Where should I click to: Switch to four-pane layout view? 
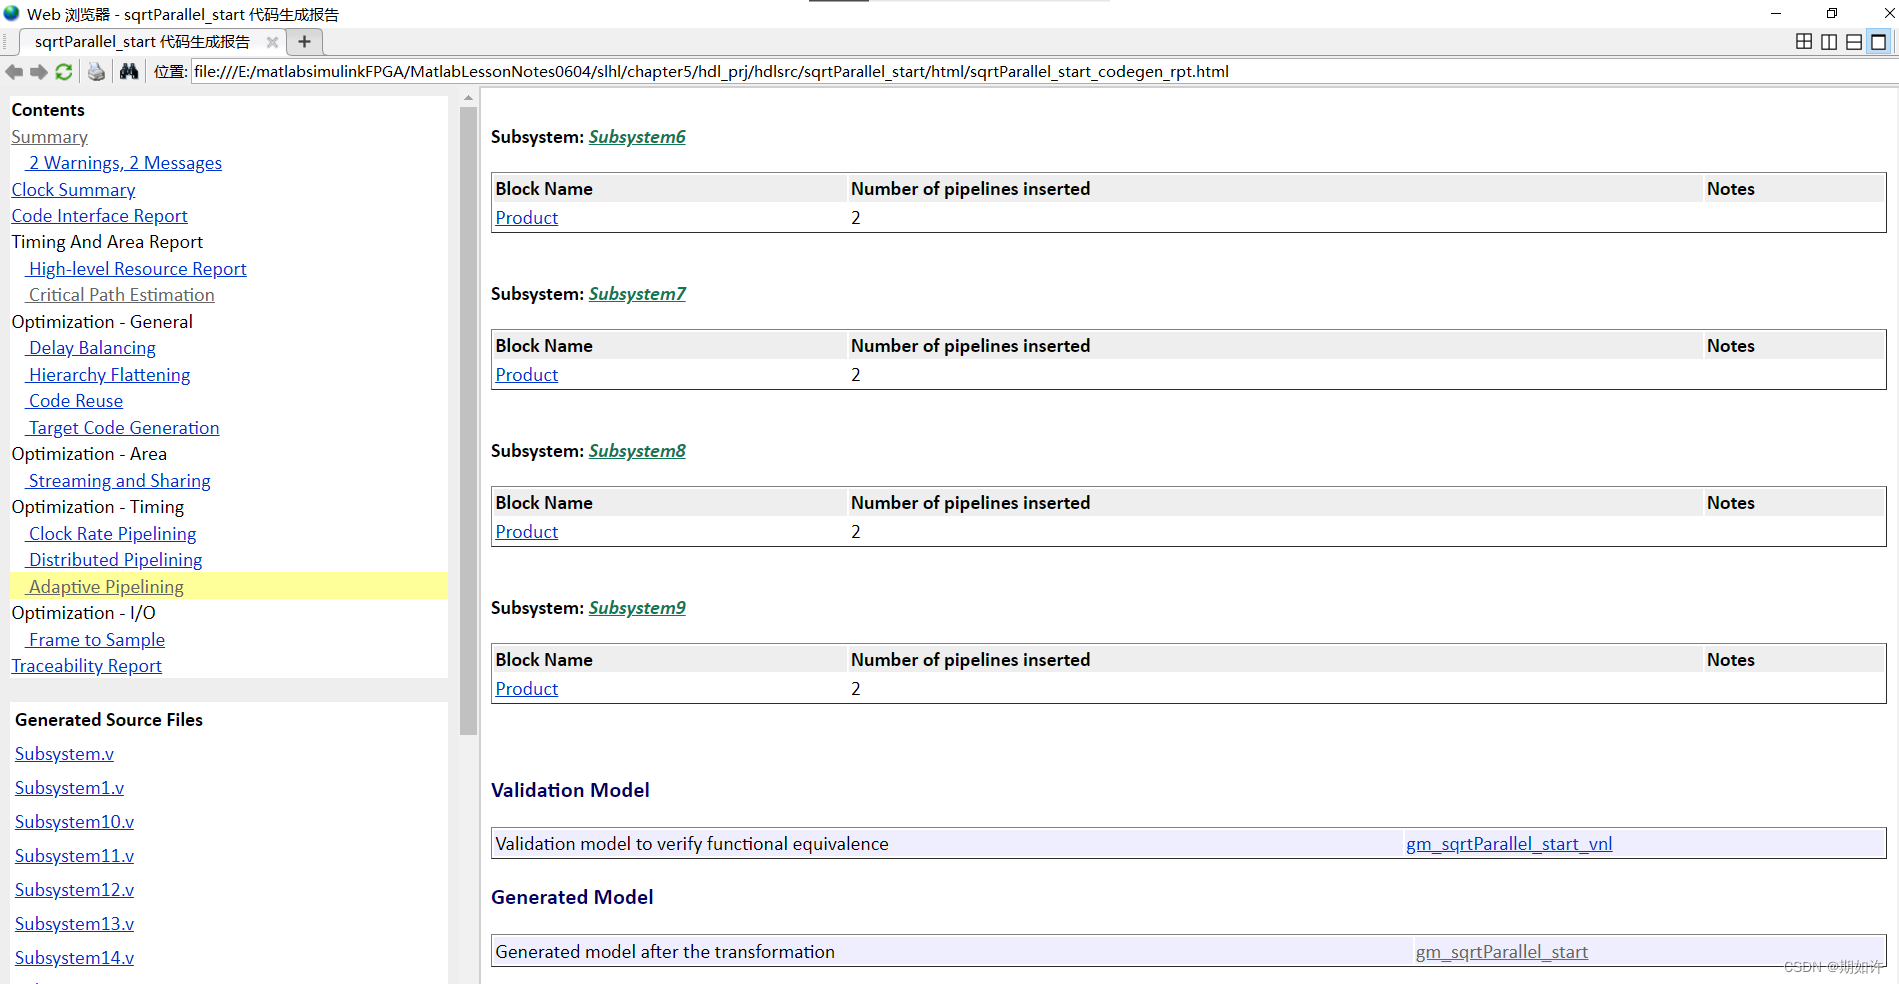1804,41
